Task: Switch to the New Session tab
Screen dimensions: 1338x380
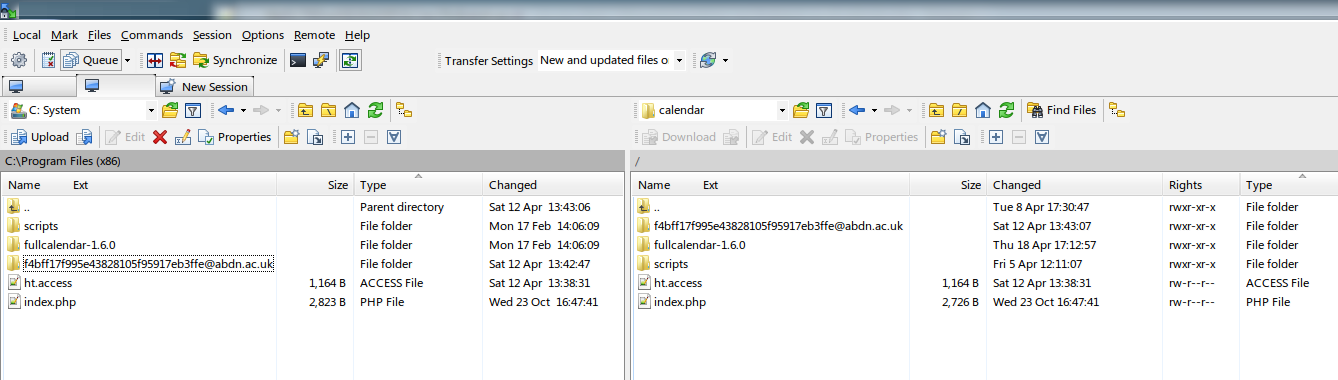Action: pos(205,87)
